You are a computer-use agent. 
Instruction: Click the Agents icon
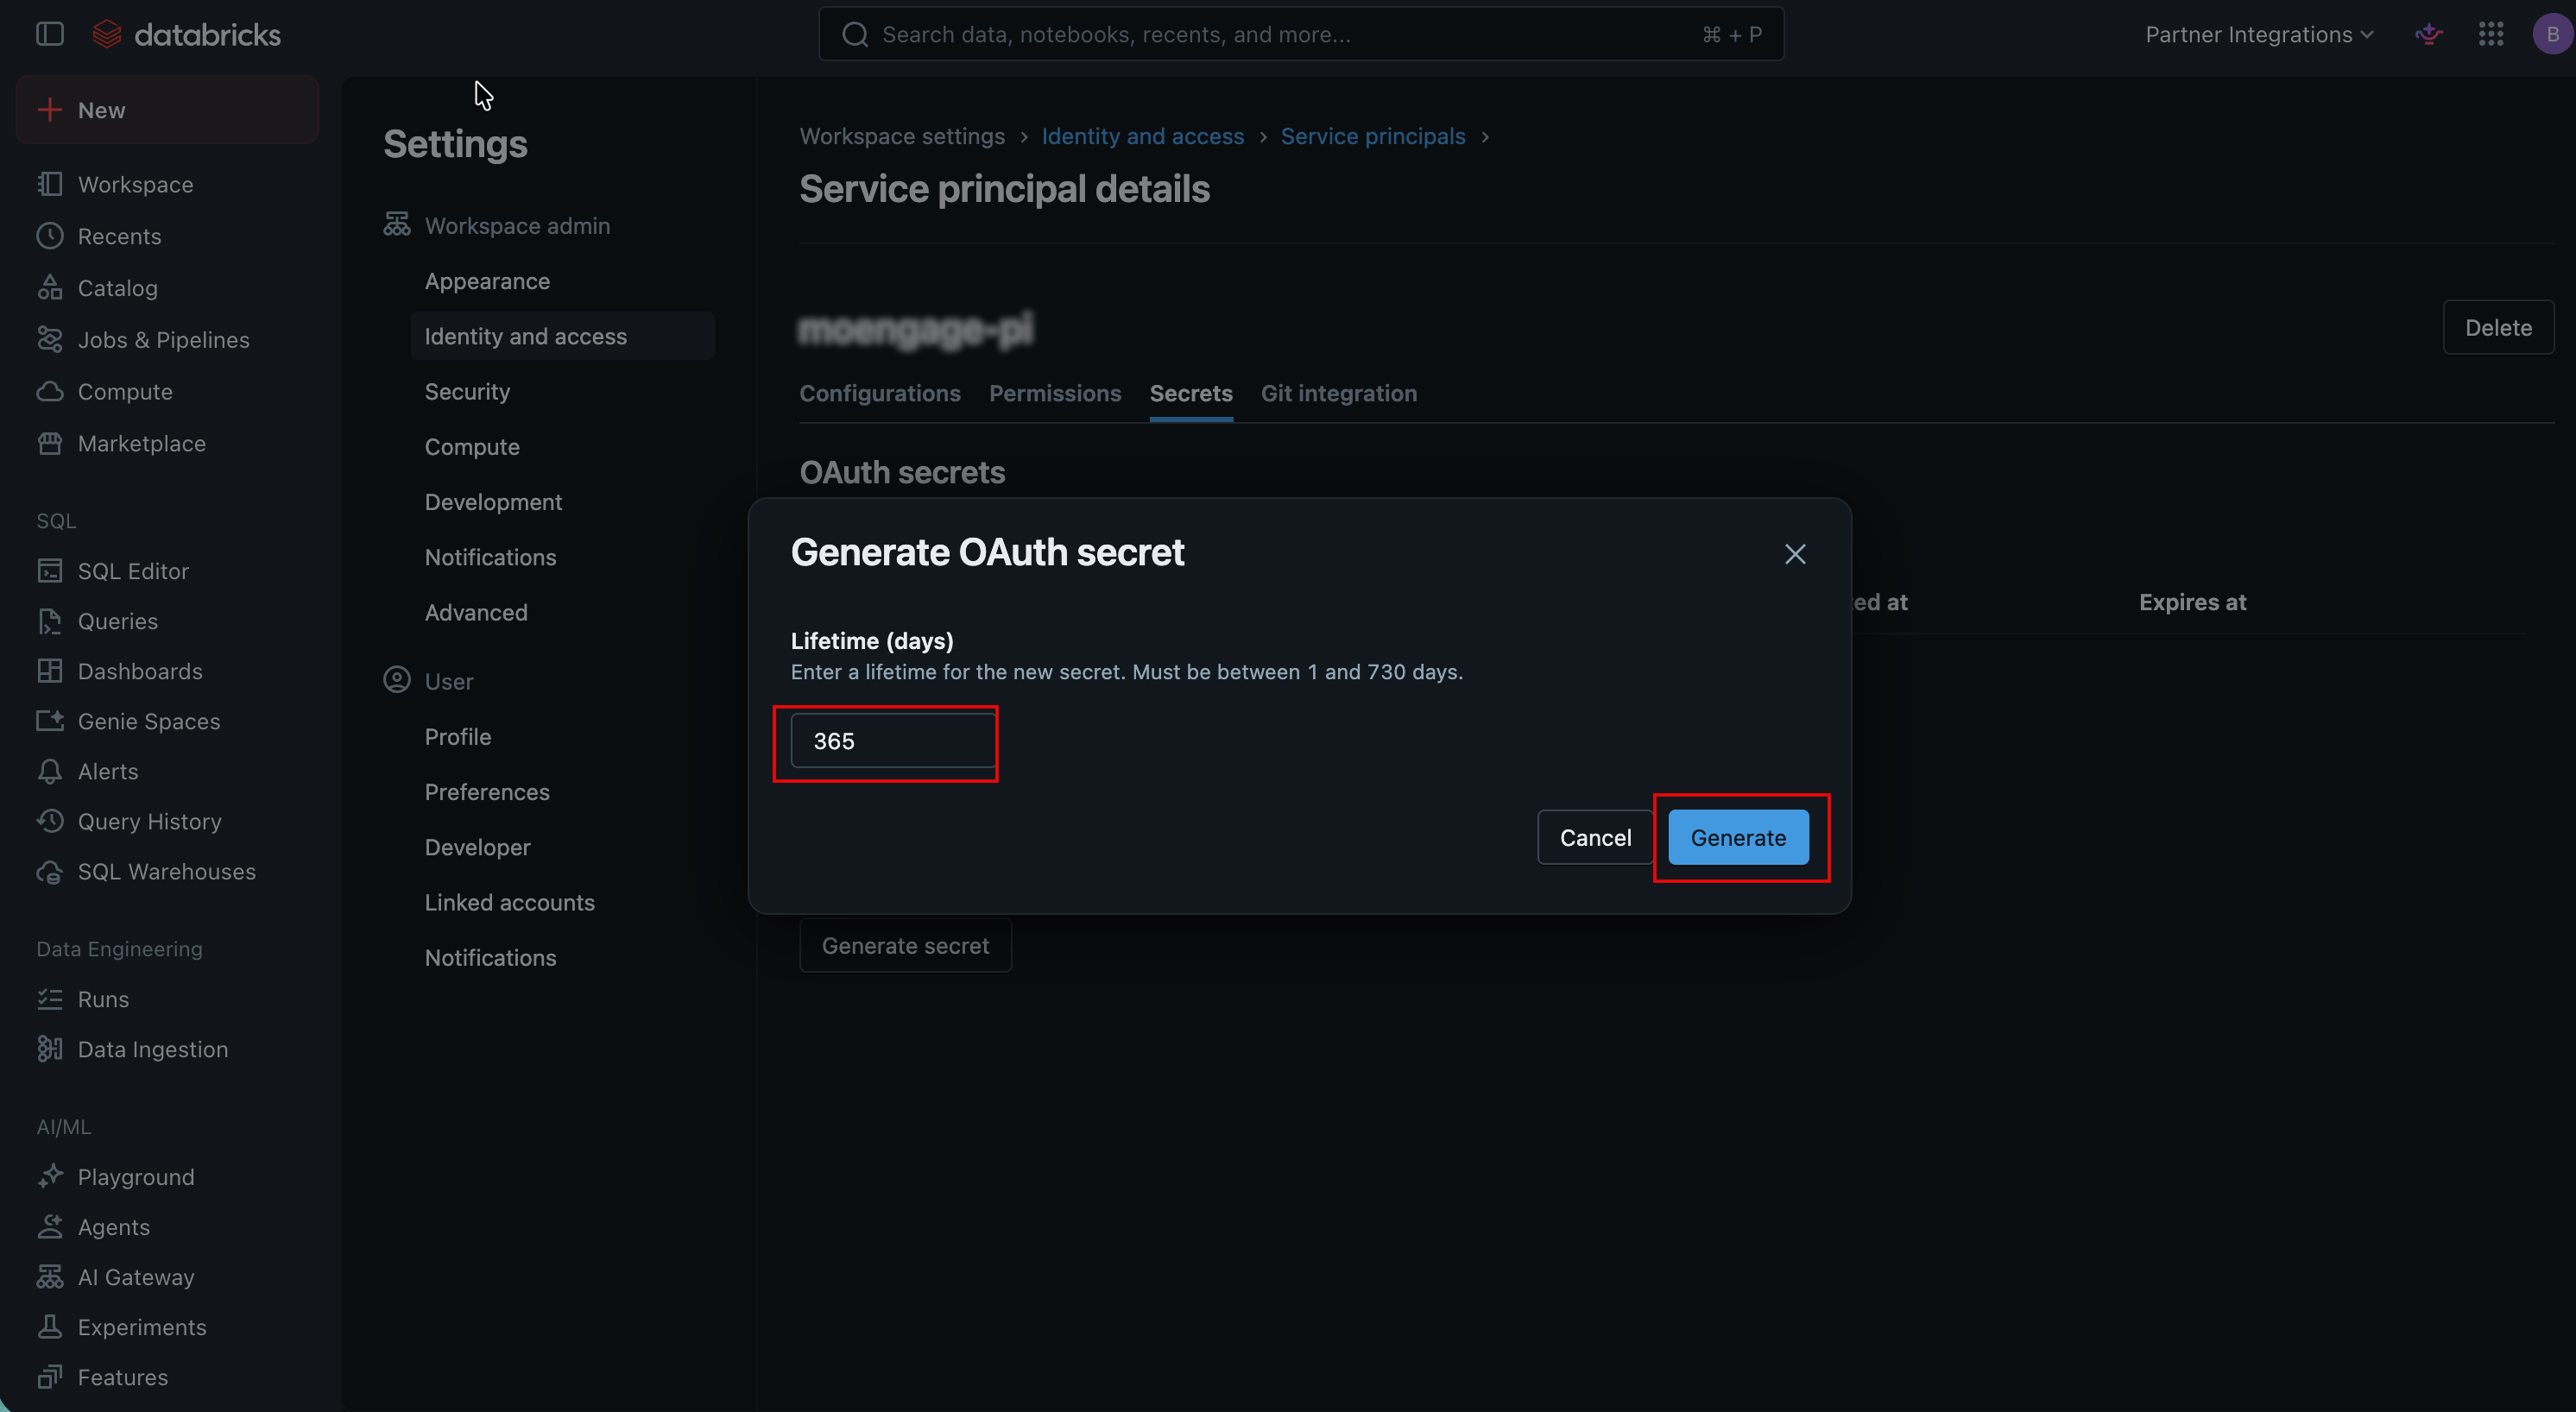coord(50,1227)
